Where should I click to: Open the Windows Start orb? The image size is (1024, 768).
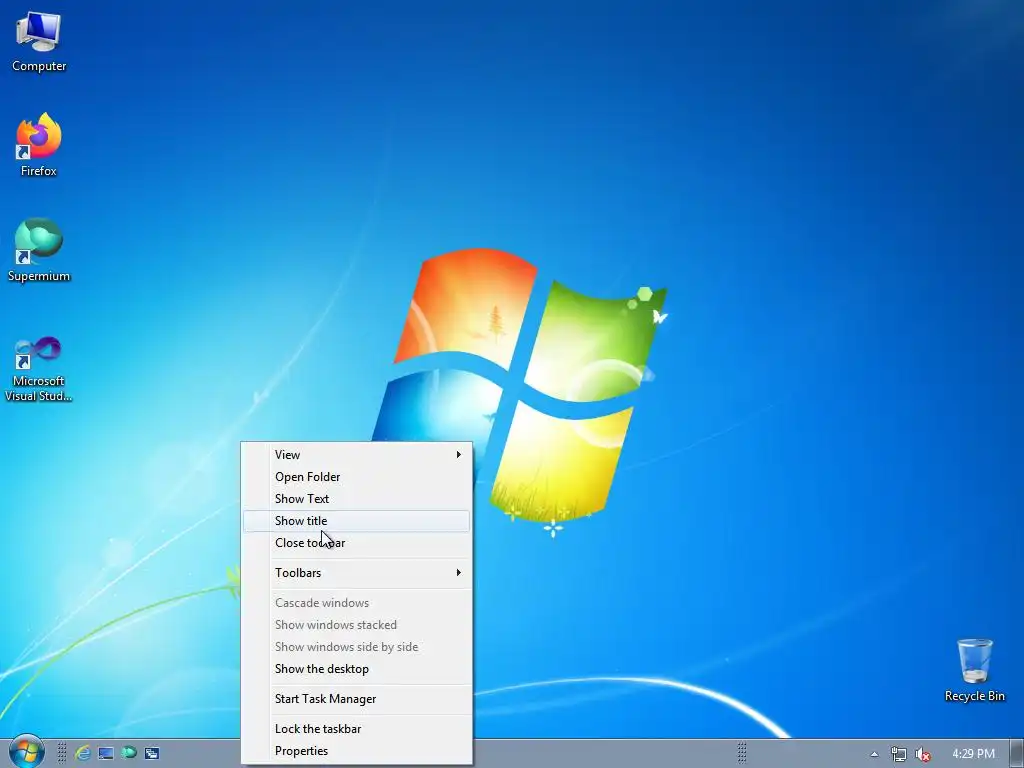tap(26, 752)
